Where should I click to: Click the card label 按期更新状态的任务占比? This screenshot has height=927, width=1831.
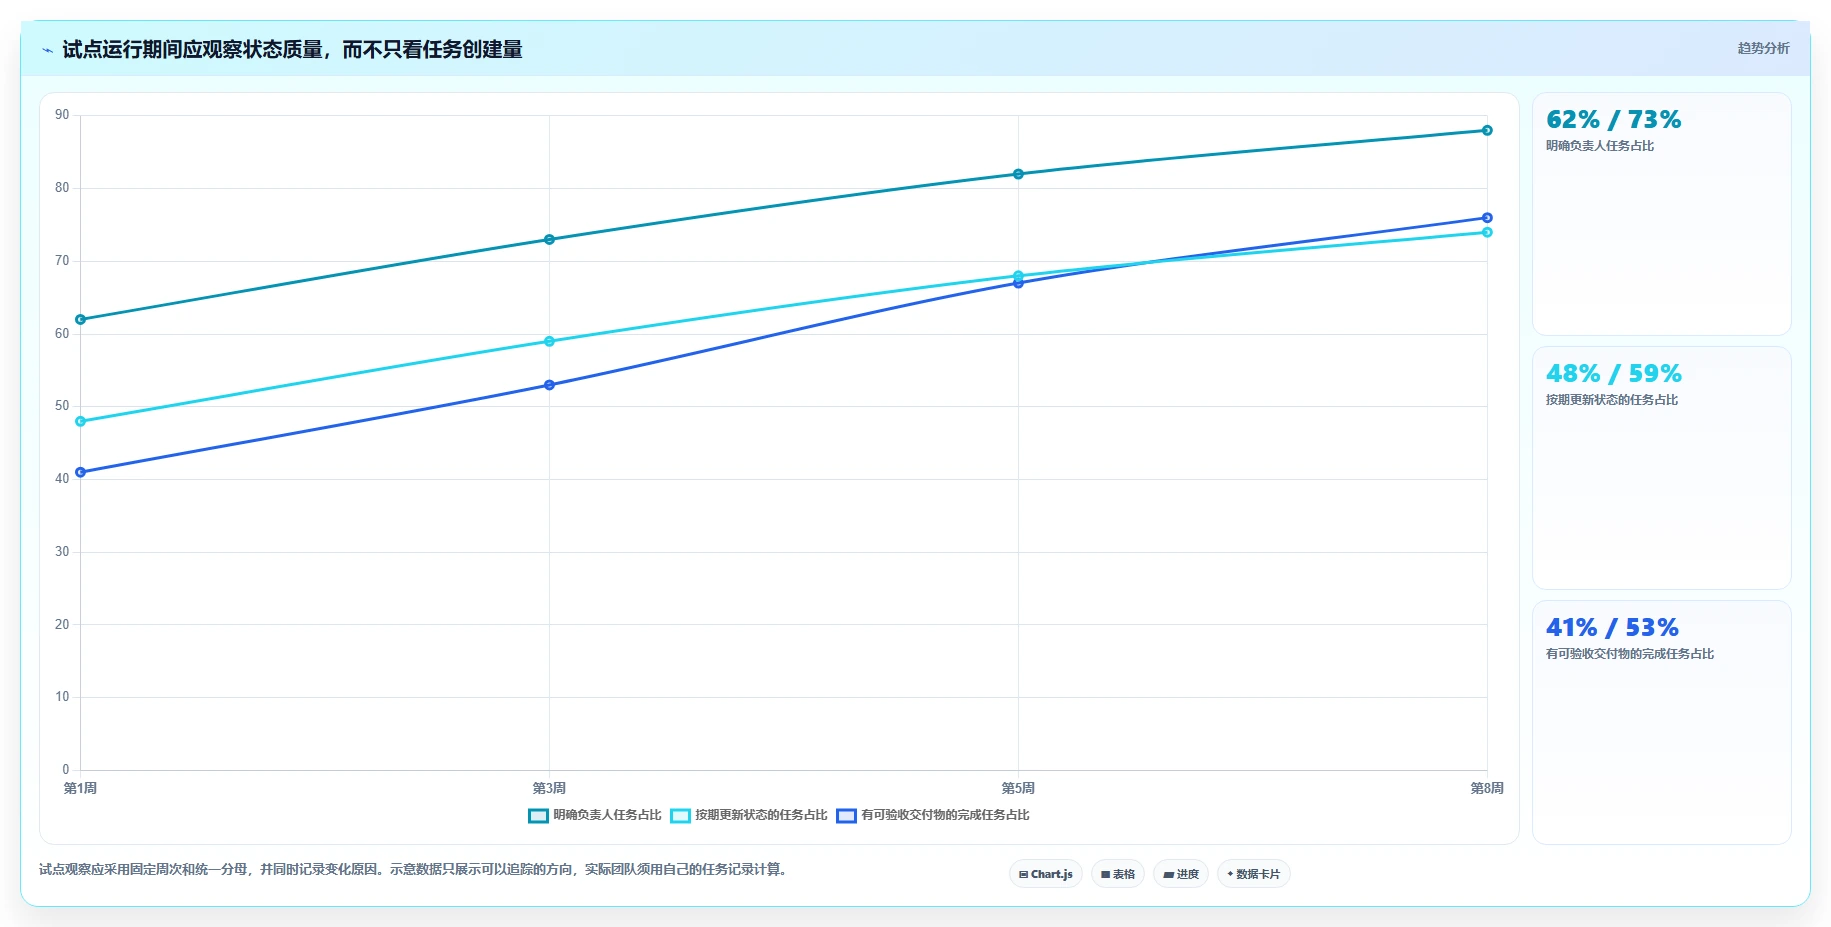pyautogui.click(x=1612, y=400)
